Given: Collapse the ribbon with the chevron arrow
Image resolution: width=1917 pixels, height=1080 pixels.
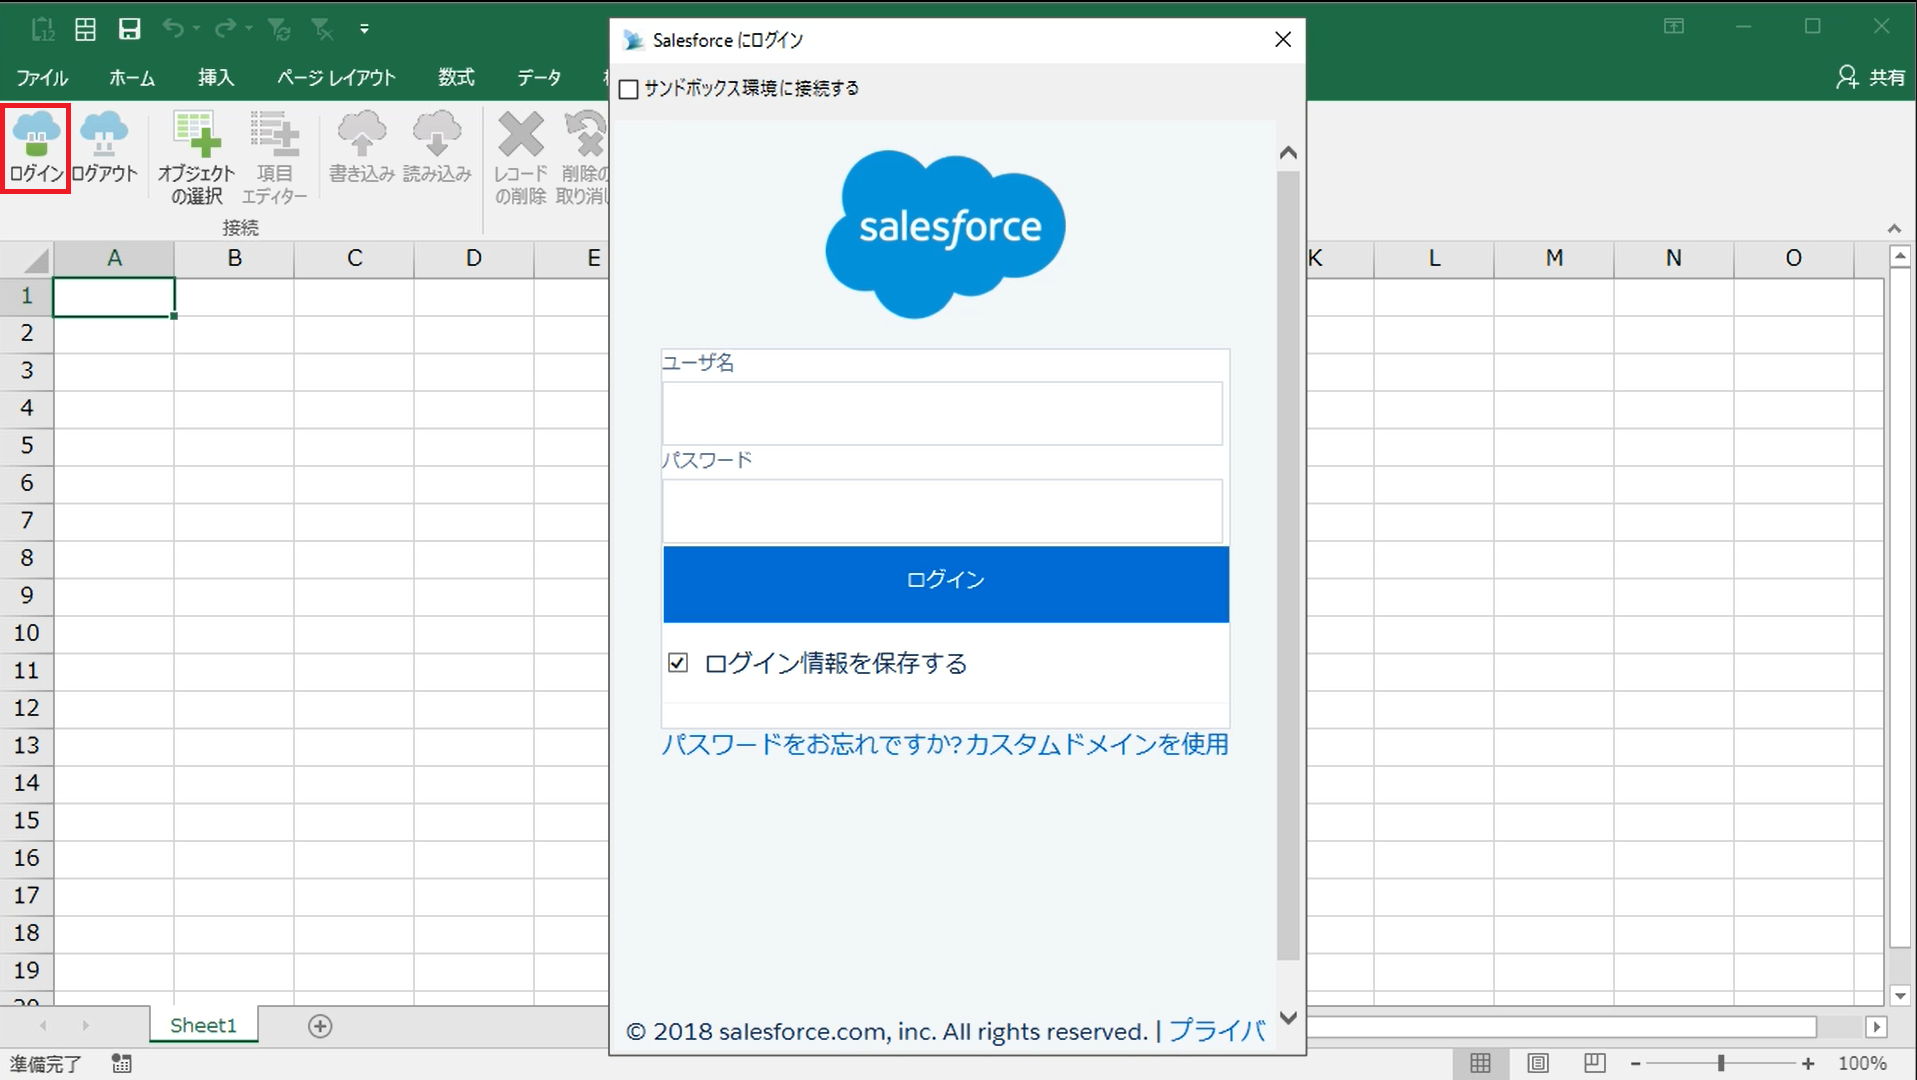Looking at the screenshot, I should [x=1893, y=229].
